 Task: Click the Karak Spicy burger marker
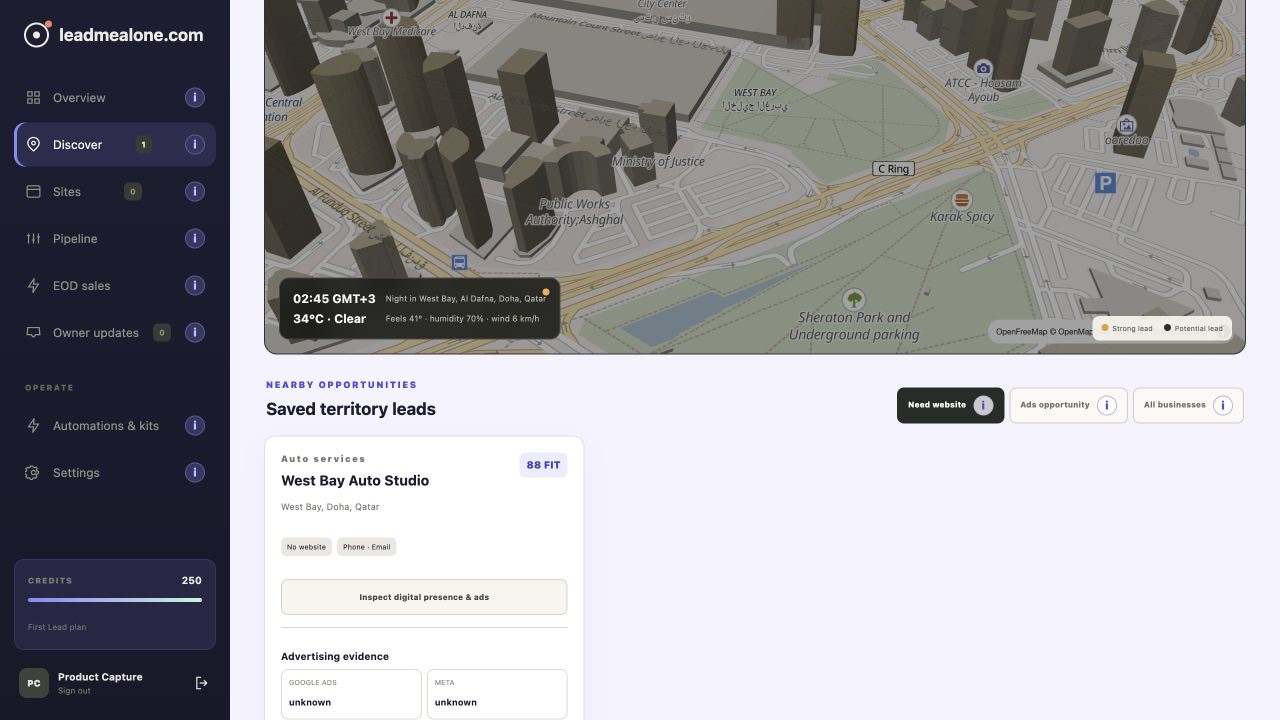point(962,200)
